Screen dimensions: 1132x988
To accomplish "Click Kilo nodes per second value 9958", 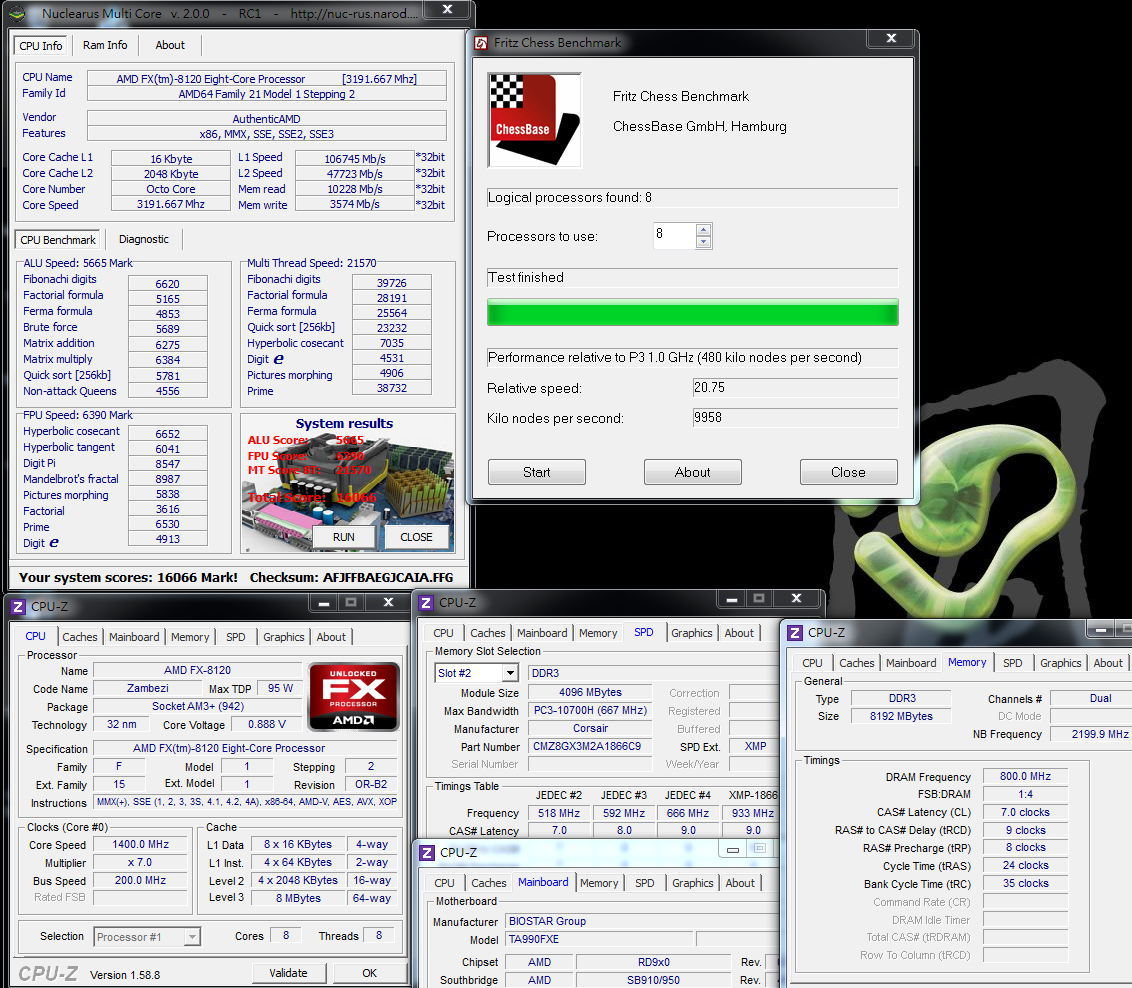I will pyautogui.click(x=795, y=417).
